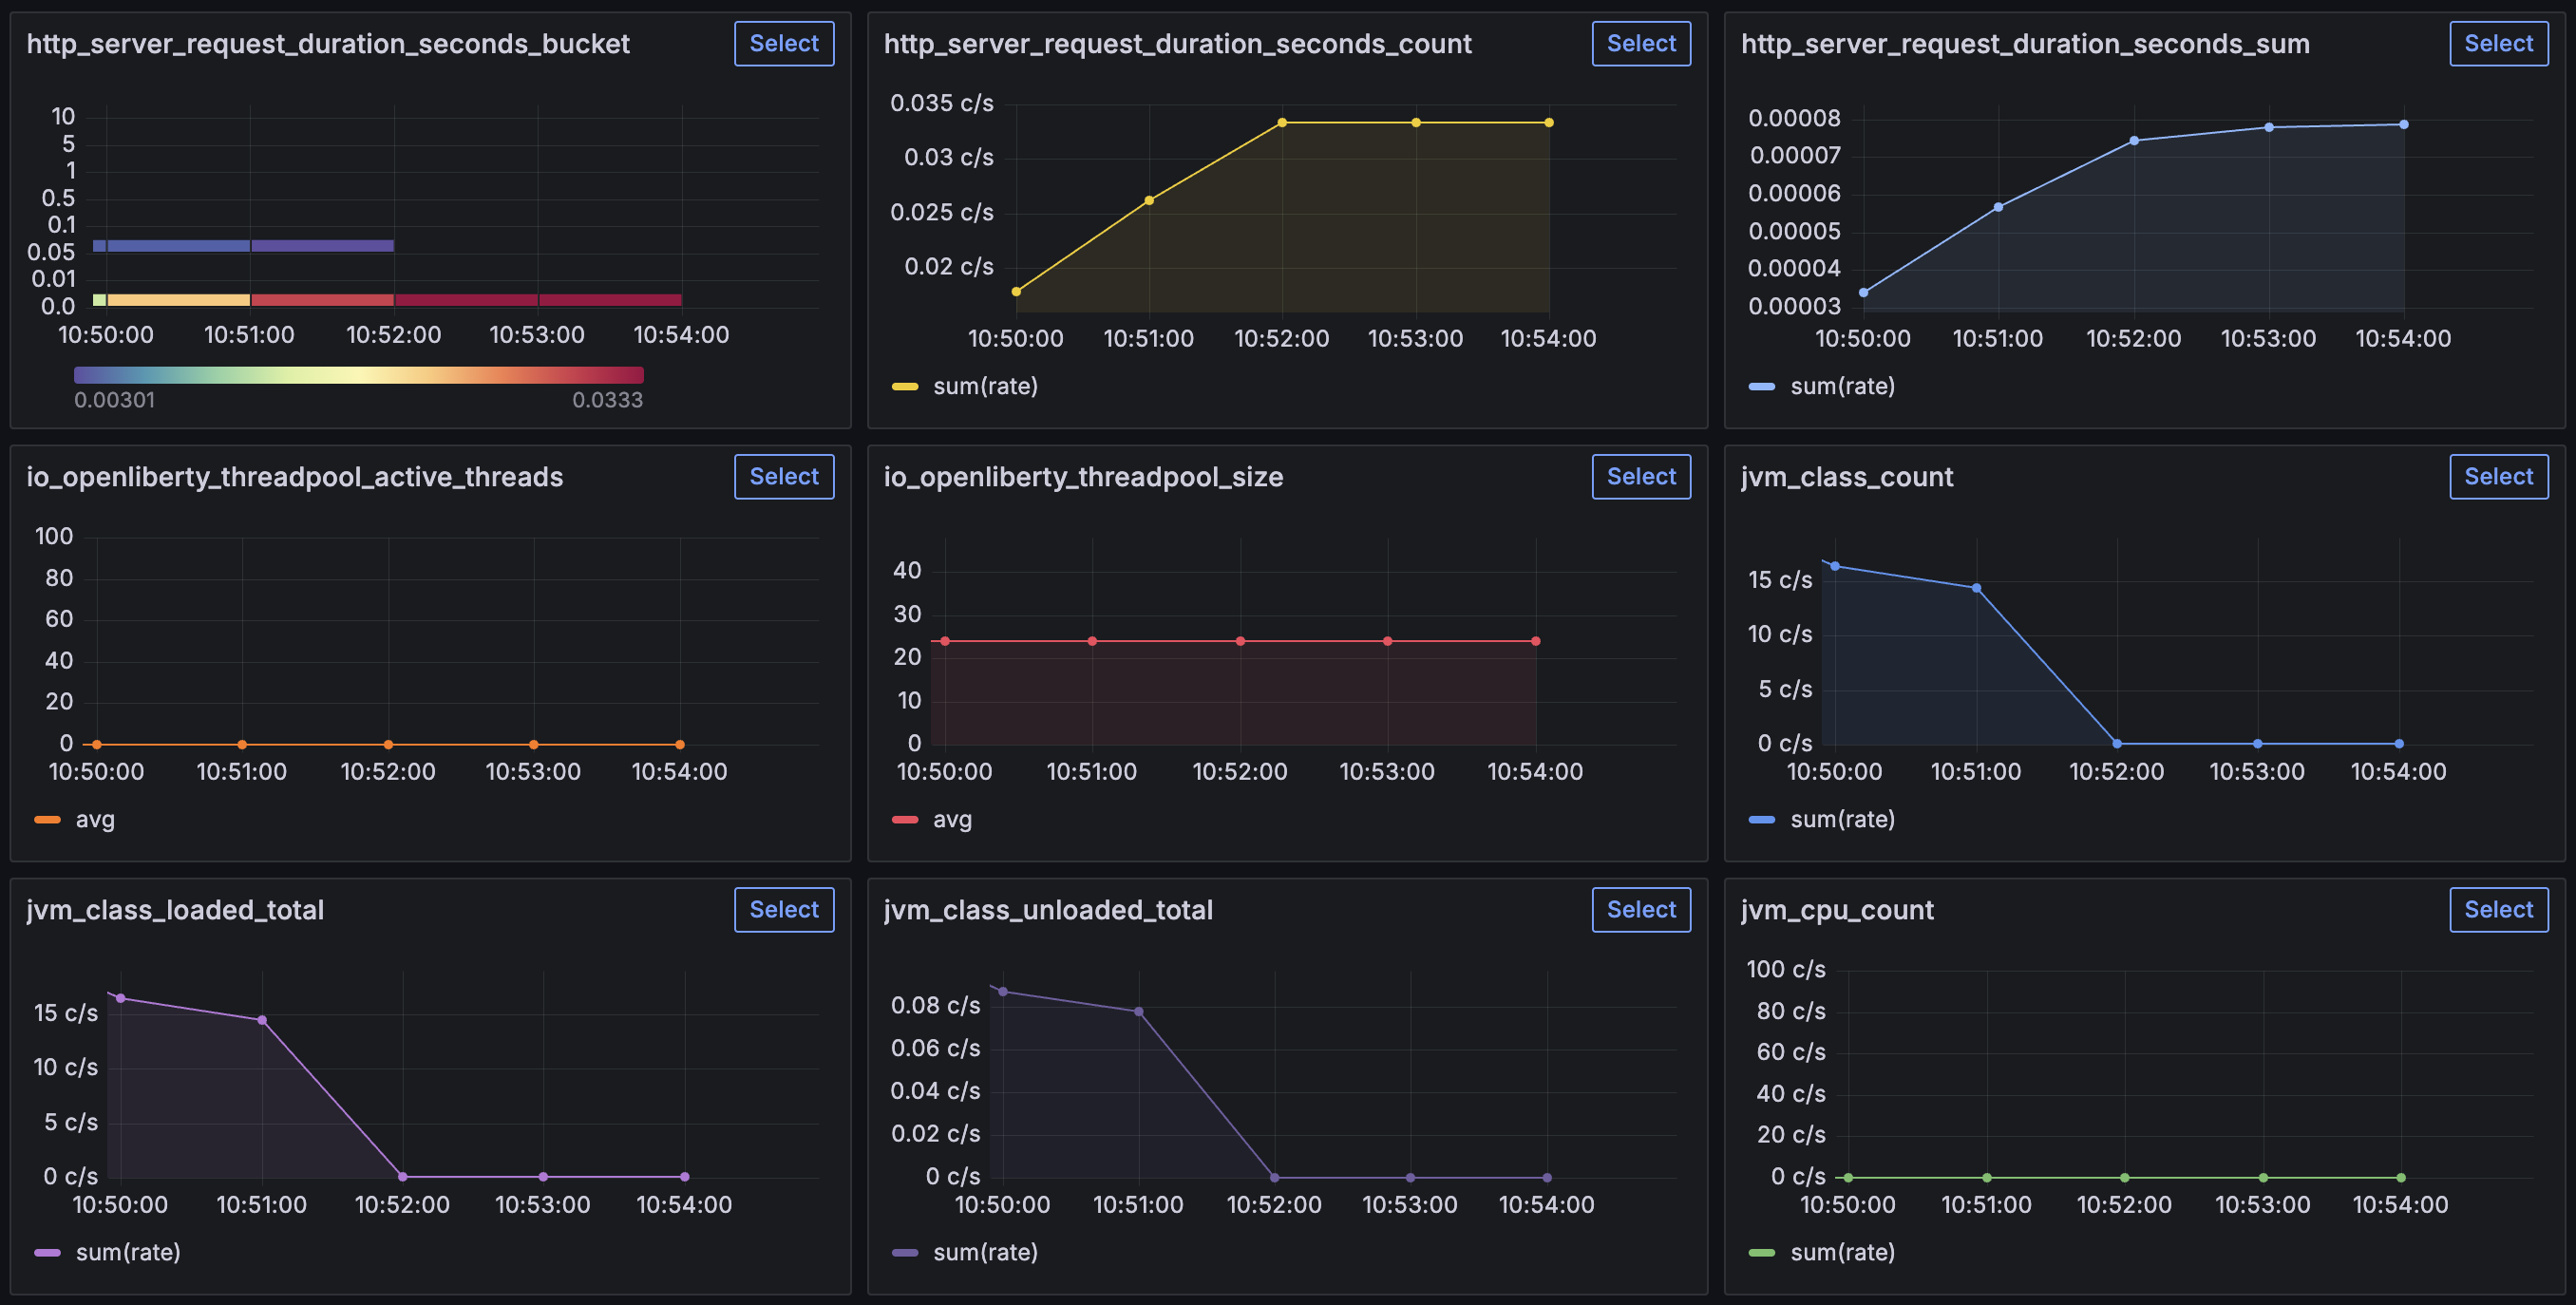Click Select on jvm_class_loaded_total panel

coord(784,909)
